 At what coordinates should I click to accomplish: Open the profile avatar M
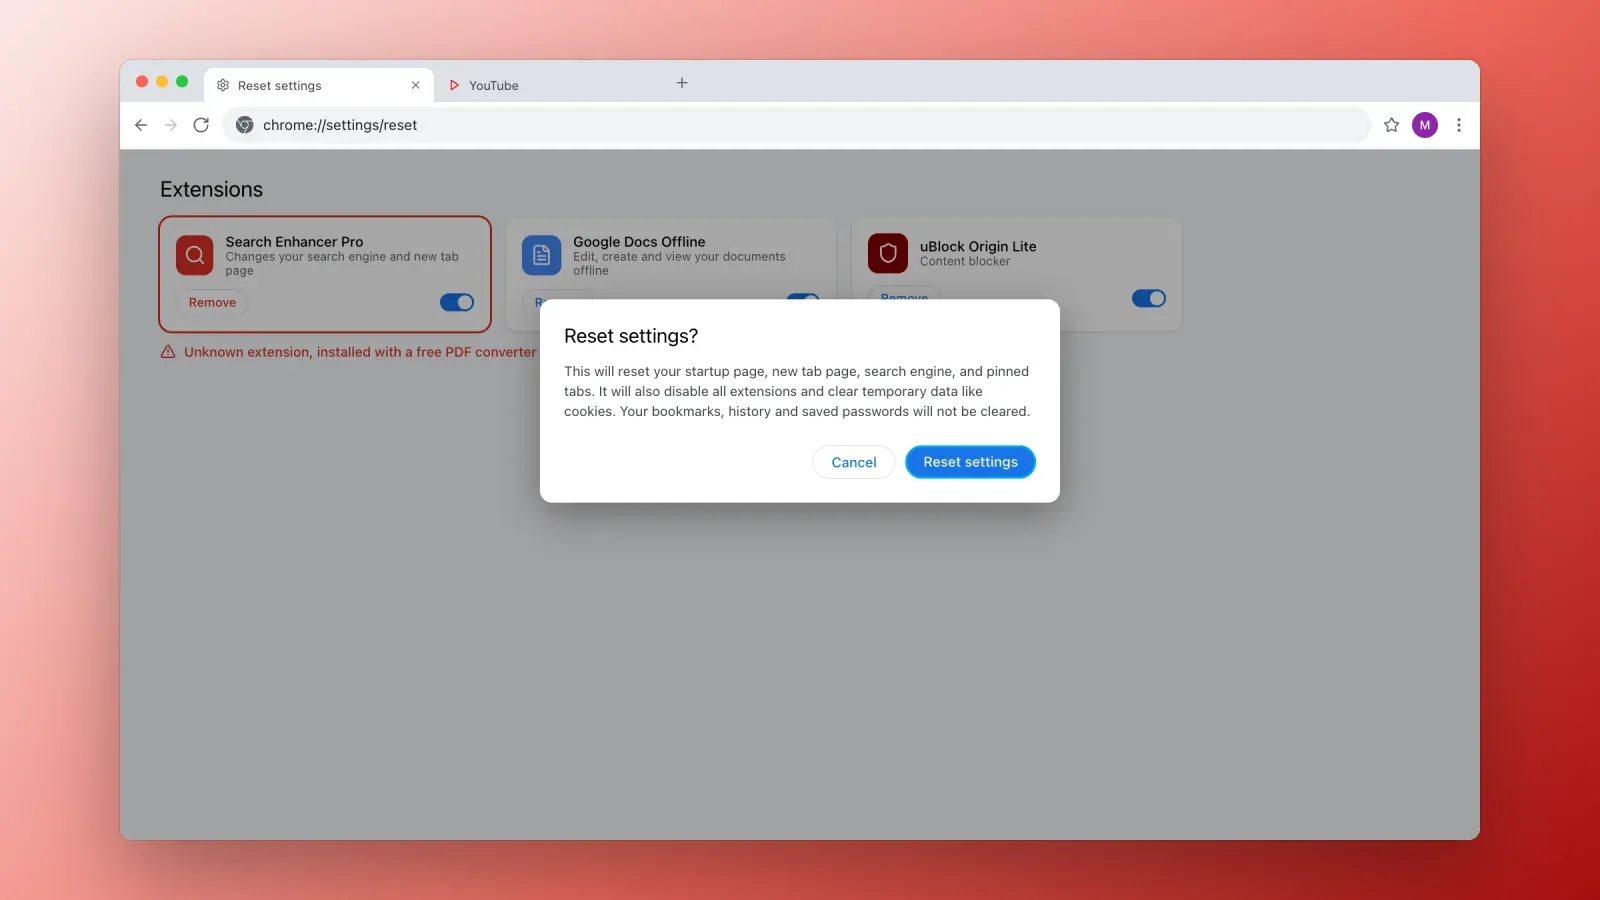[1425, 125]
